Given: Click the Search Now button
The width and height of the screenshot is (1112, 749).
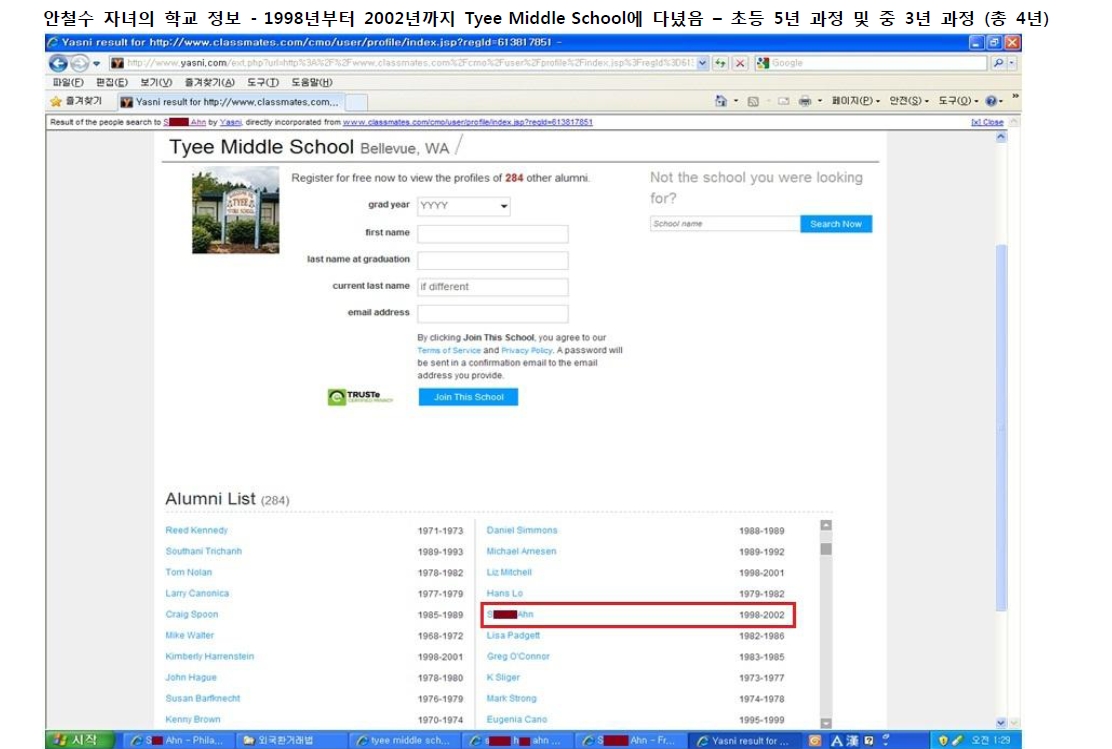Looking at the screenshot, I should coord(836,224).
